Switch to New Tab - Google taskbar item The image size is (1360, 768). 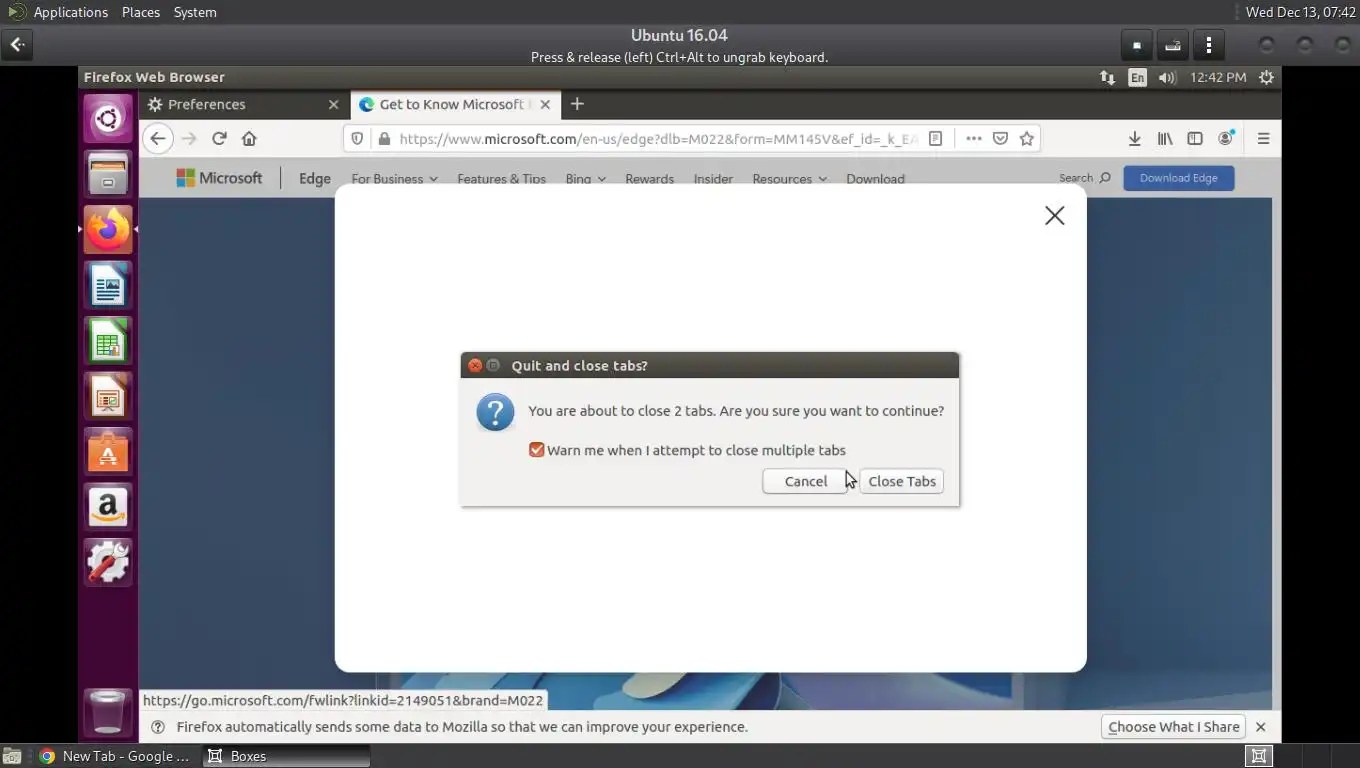click(x=115, y=756)
